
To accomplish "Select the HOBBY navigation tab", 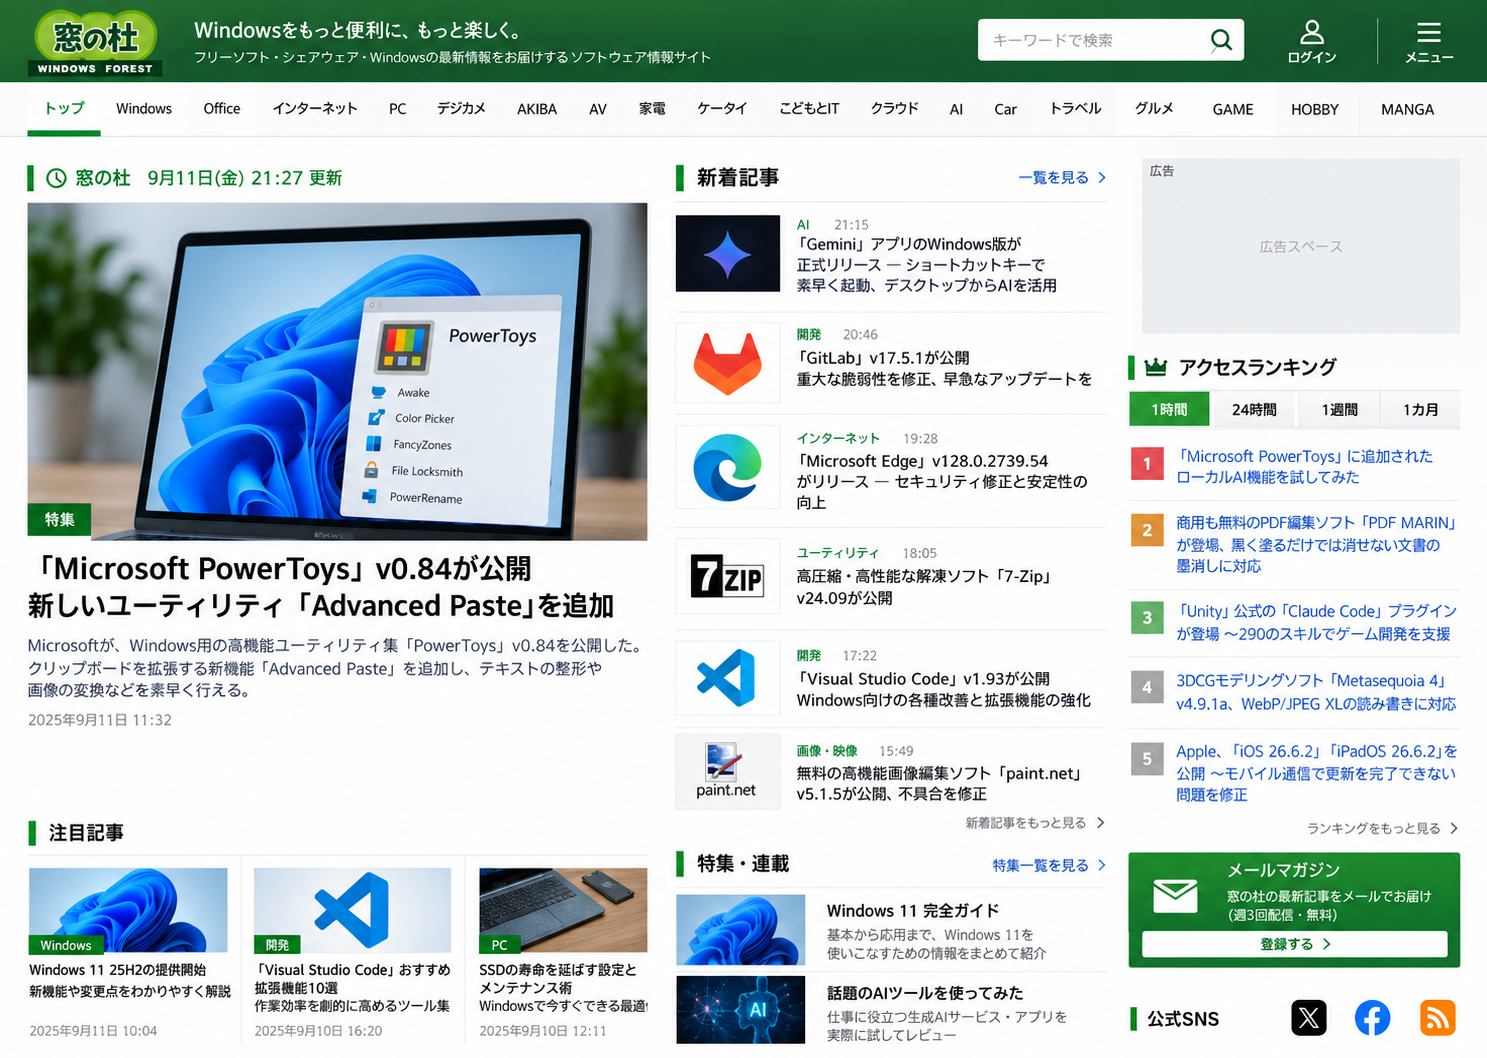I will pyautogui.click(x=1315, y=109).
